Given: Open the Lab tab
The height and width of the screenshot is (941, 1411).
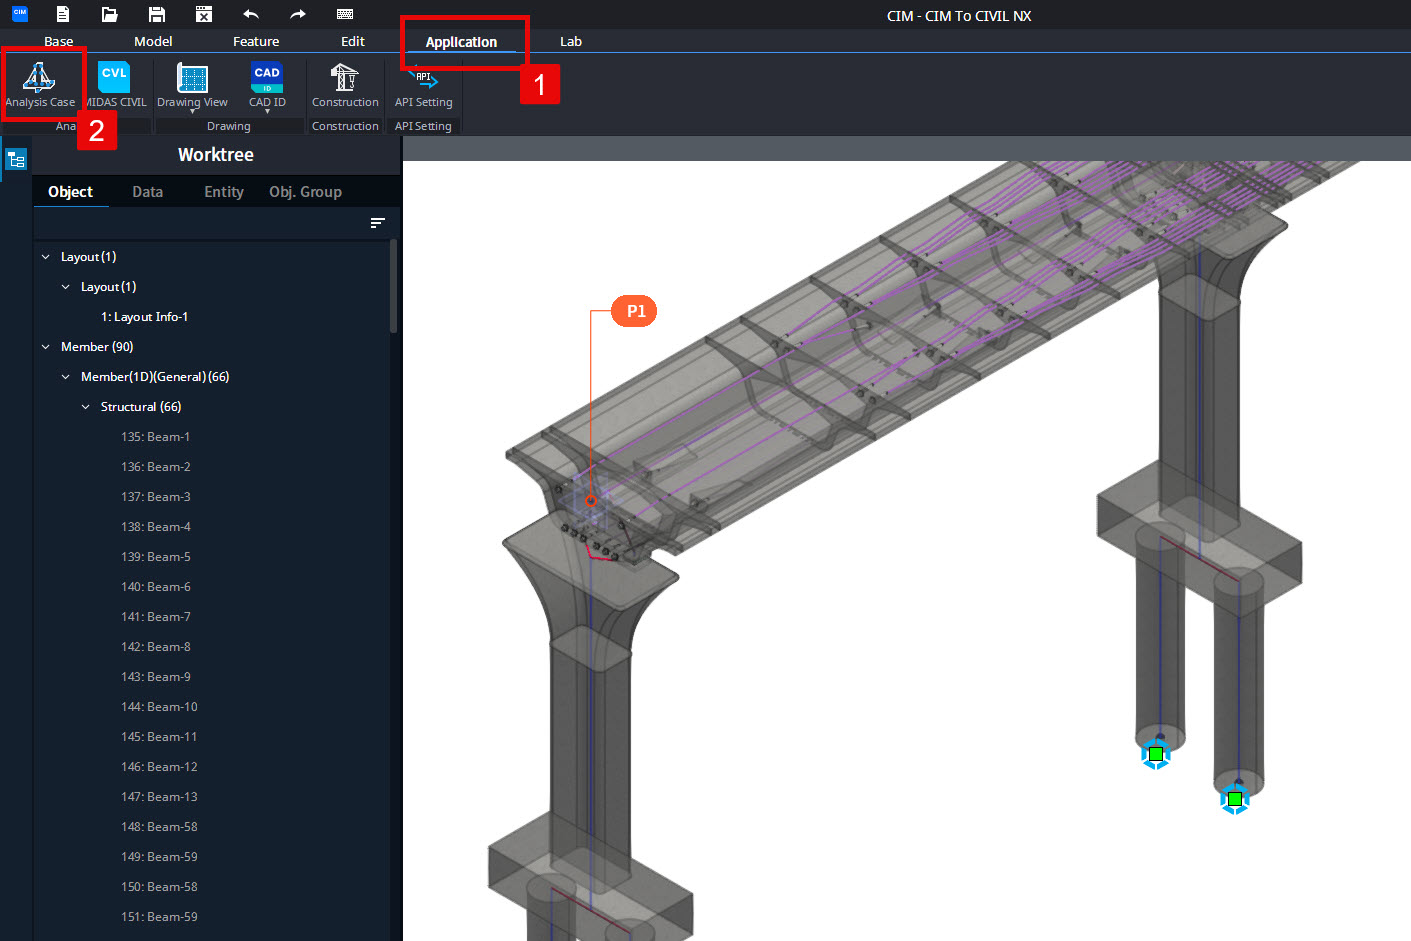Looking at the screenshot, I should click(x=570, y=41).
